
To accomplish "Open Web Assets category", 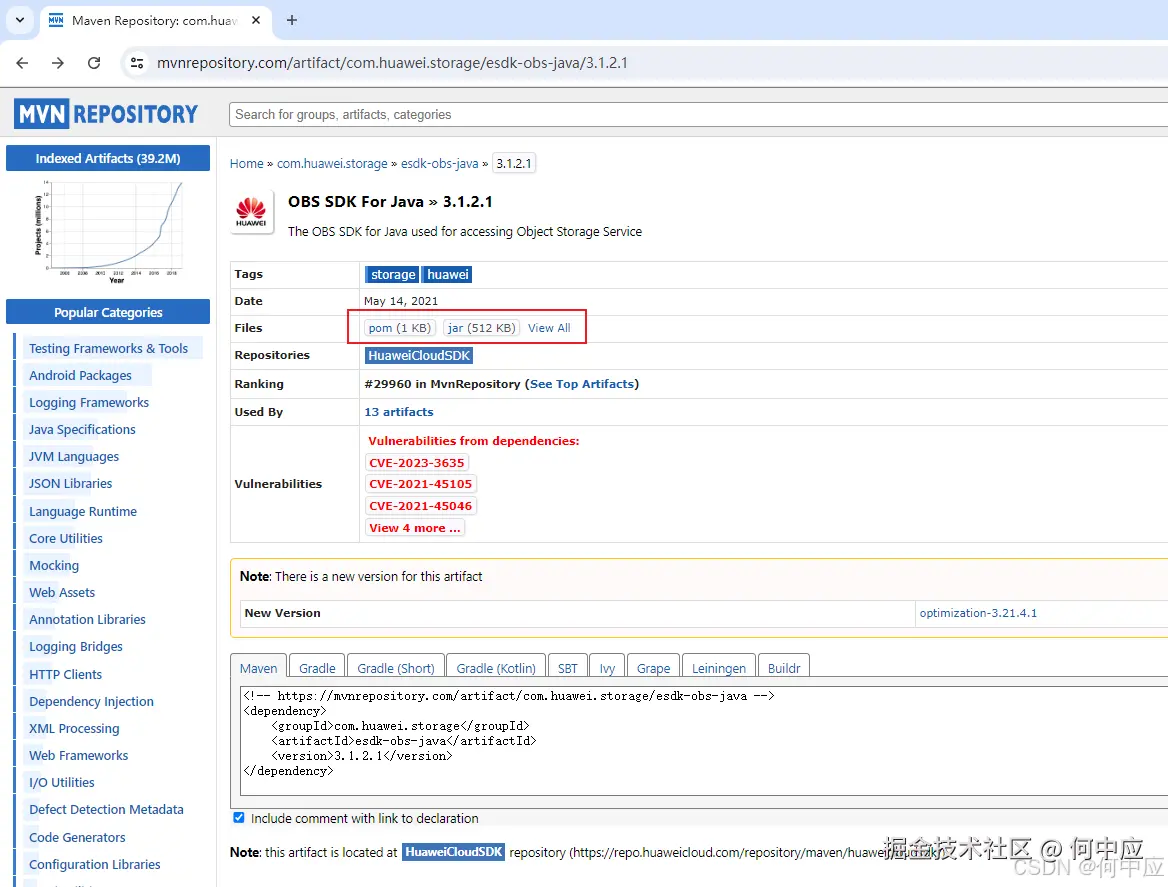I will [x=62, y=592].
